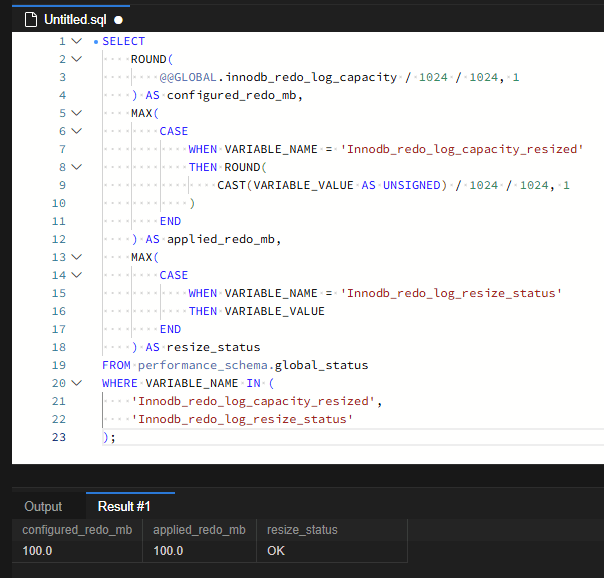Click CAST(VARIABLE_VALUE AS UNSIGNED) on line 9

[x=332, y=185]
